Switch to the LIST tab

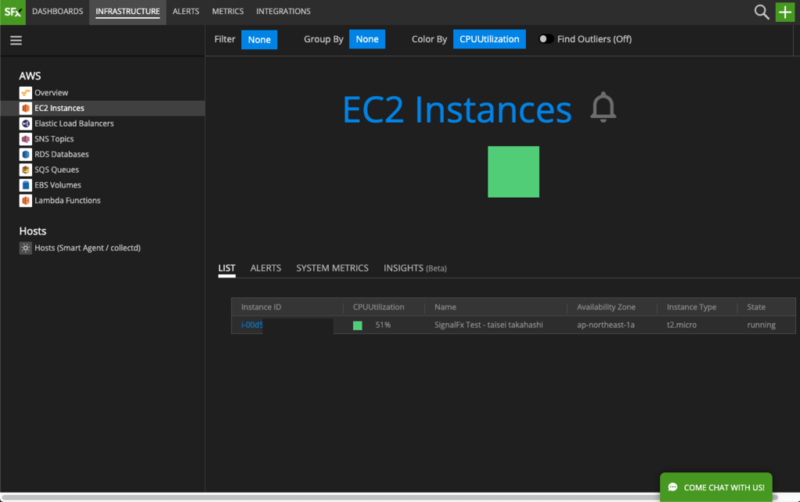[x=227, y=268]
